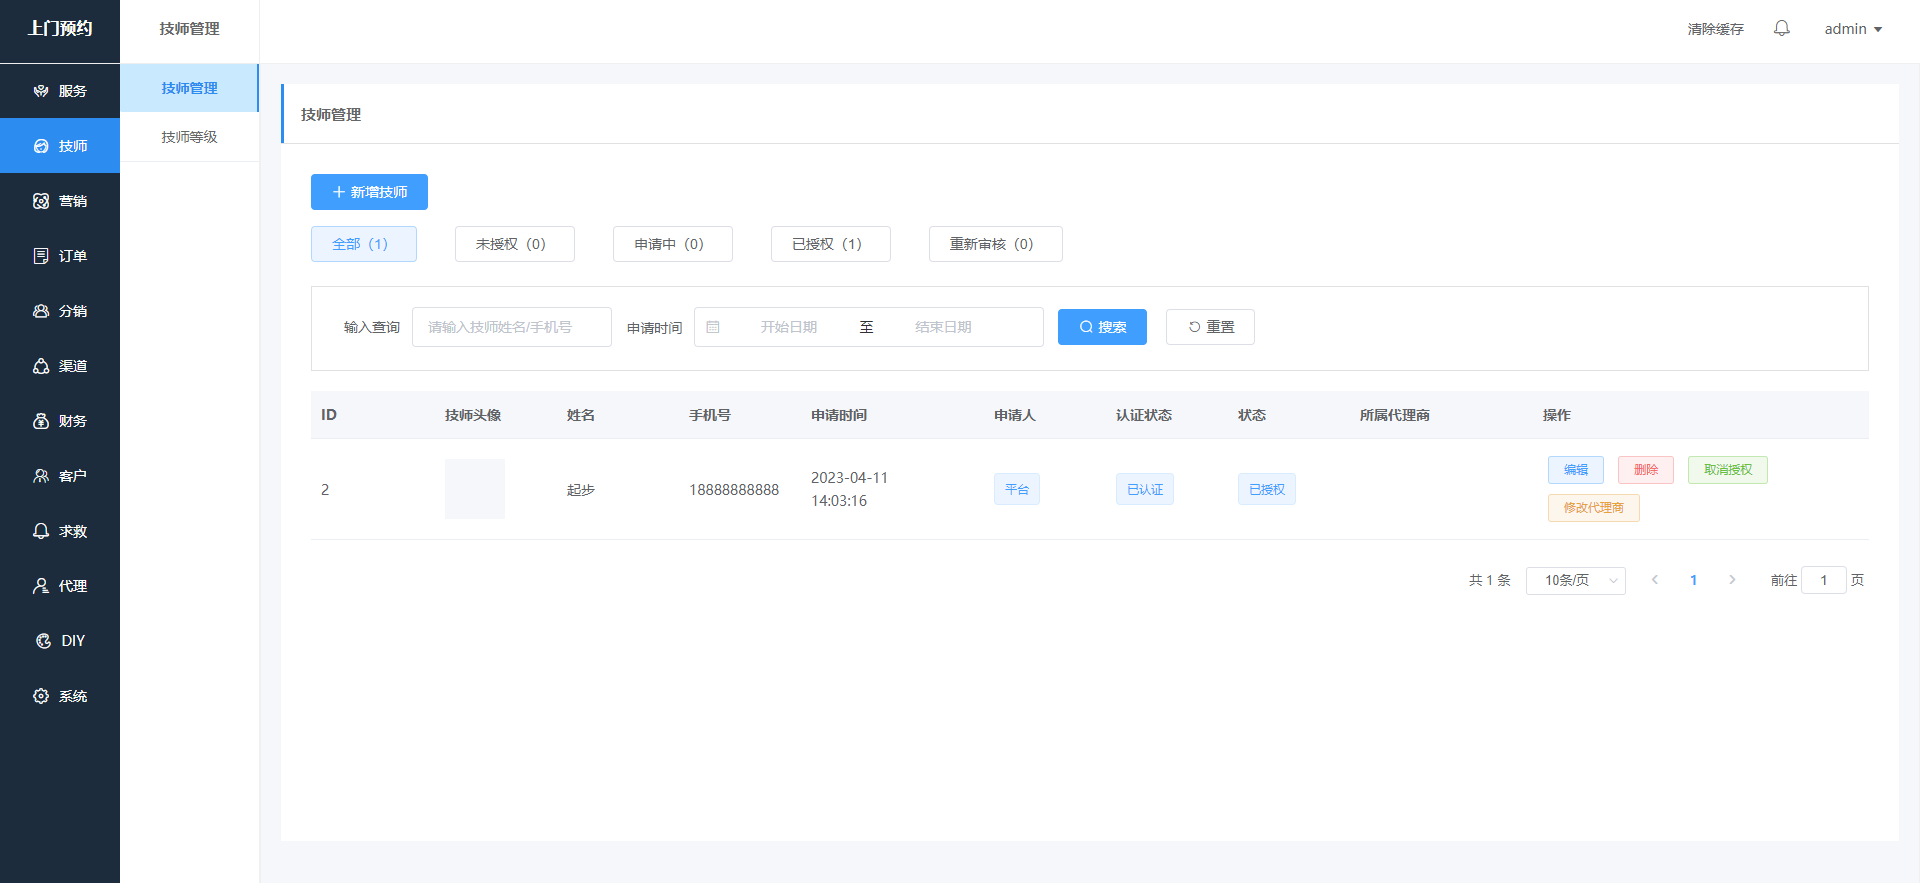Open the admin user dropdown

pyautogui.click(x=1853, y=29)
